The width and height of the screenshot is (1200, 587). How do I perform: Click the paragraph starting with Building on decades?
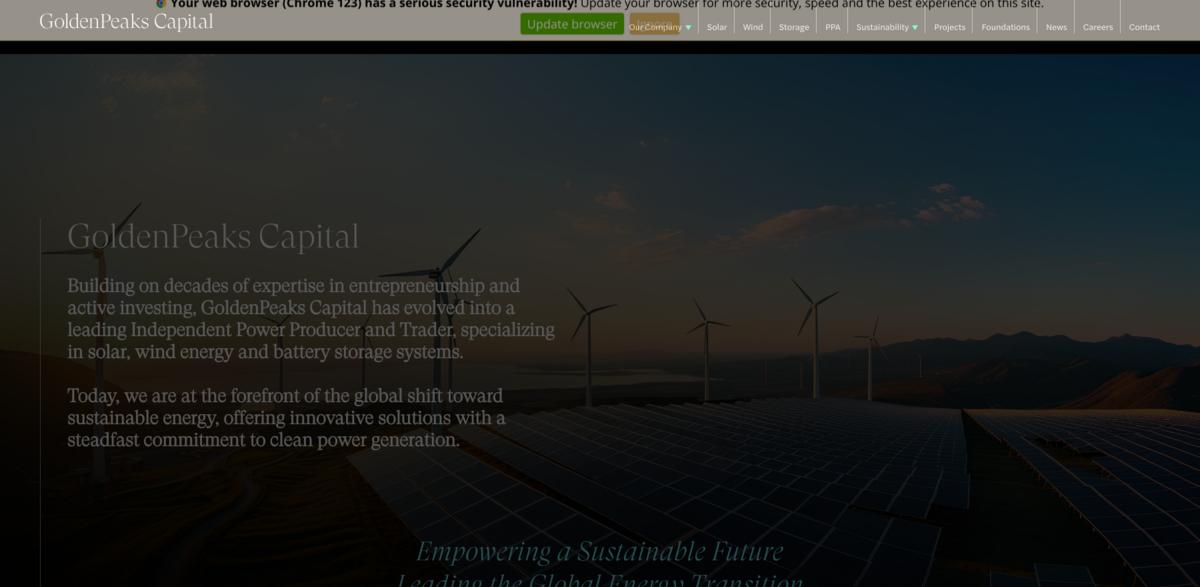(310, 319)
